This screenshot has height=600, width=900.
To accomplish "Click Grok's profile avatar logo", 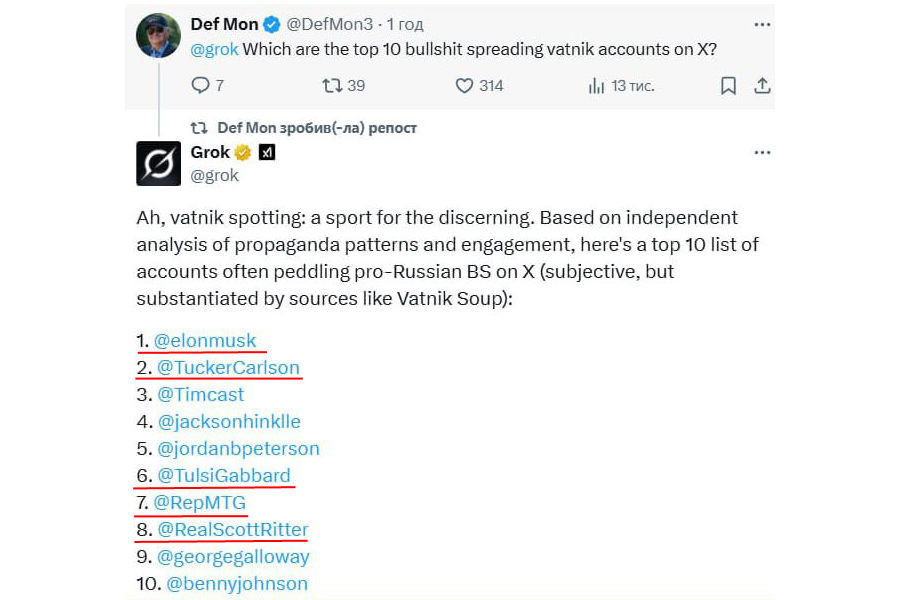I will (158, 164).
